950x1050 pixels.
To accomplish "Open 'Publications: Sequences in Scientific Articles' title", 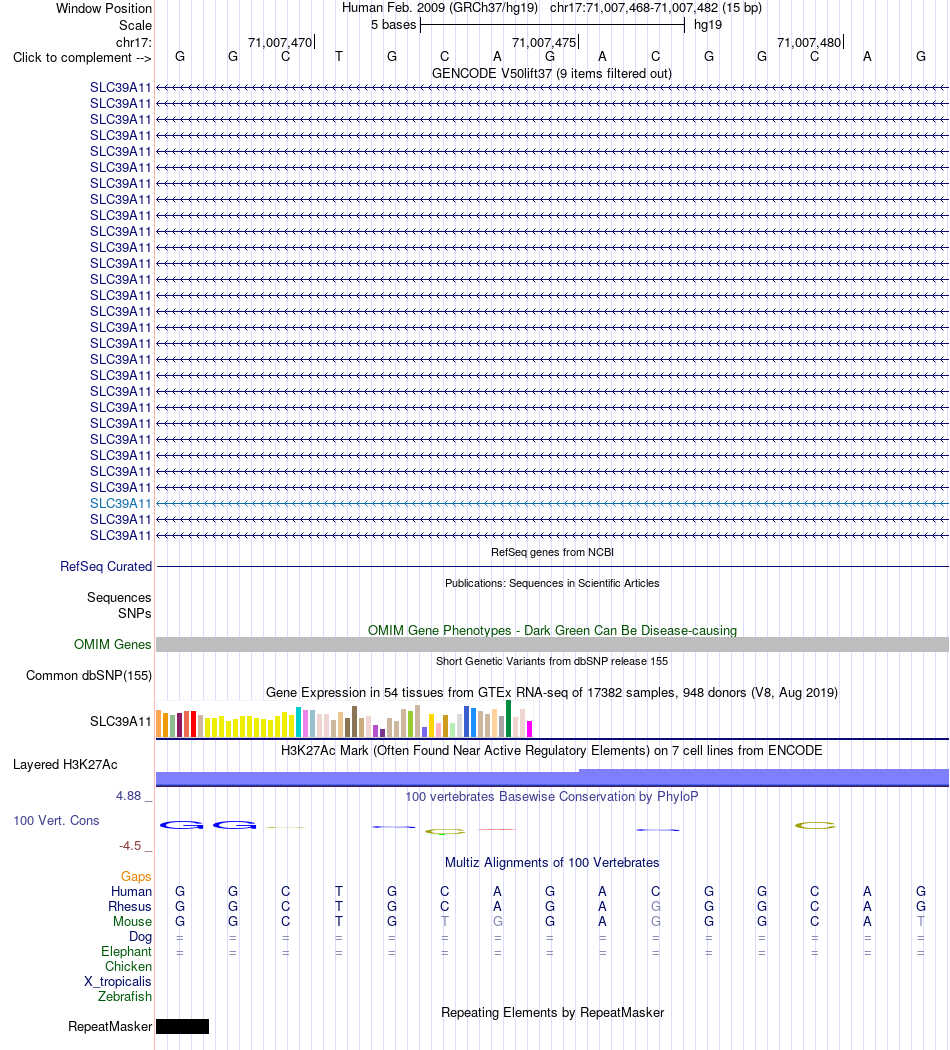I will click(x=552, y=583).
